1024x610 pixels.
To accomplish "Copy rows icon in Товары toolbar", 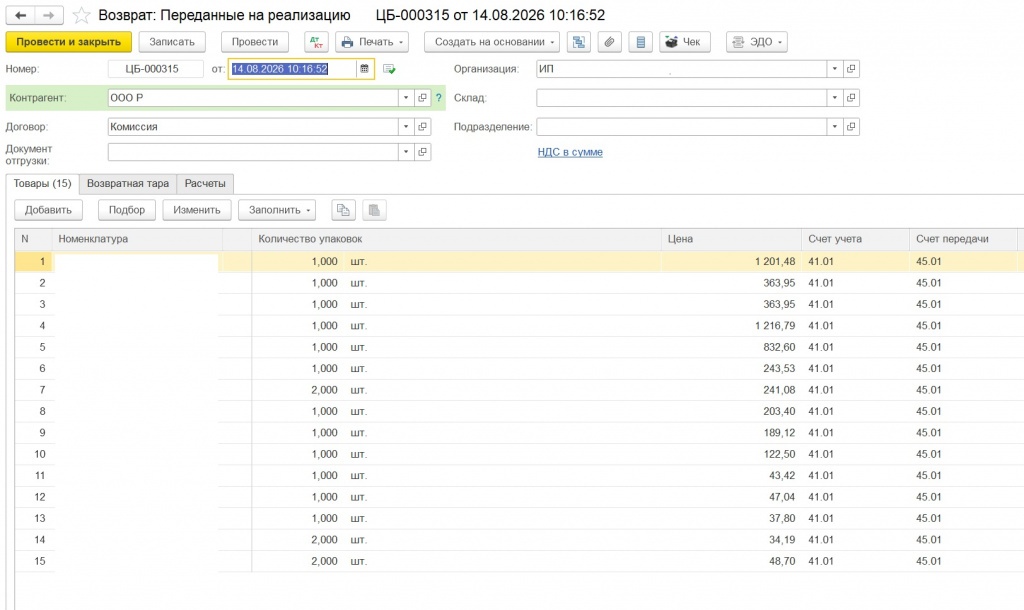I will coord(343,210).
